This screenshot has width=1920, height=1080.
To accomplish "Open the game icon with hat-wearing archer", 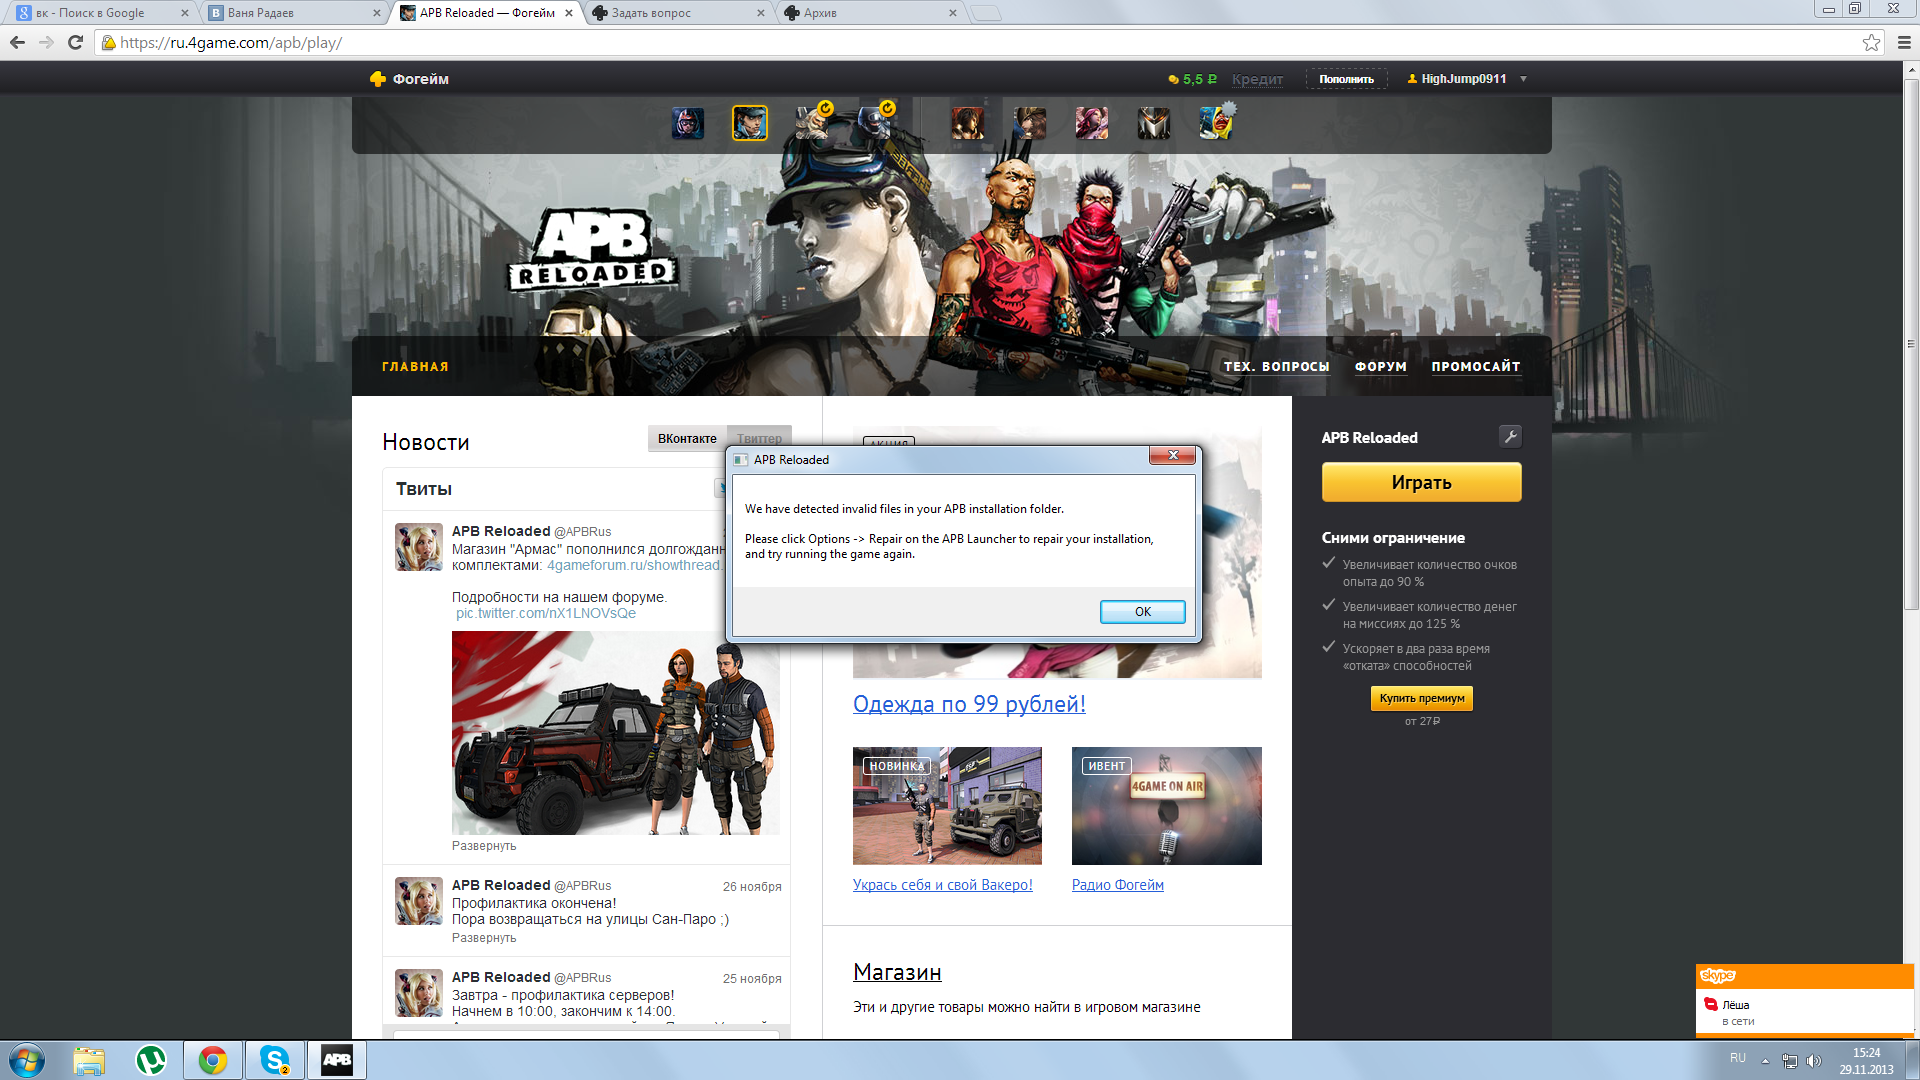I will (1029, 123).
